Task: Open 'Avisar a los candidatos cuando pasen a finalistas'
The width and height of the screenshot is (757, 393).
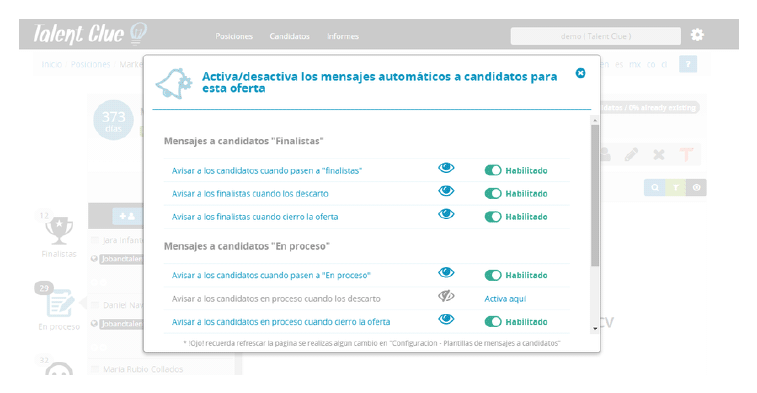Action: [x=267, y=170]
